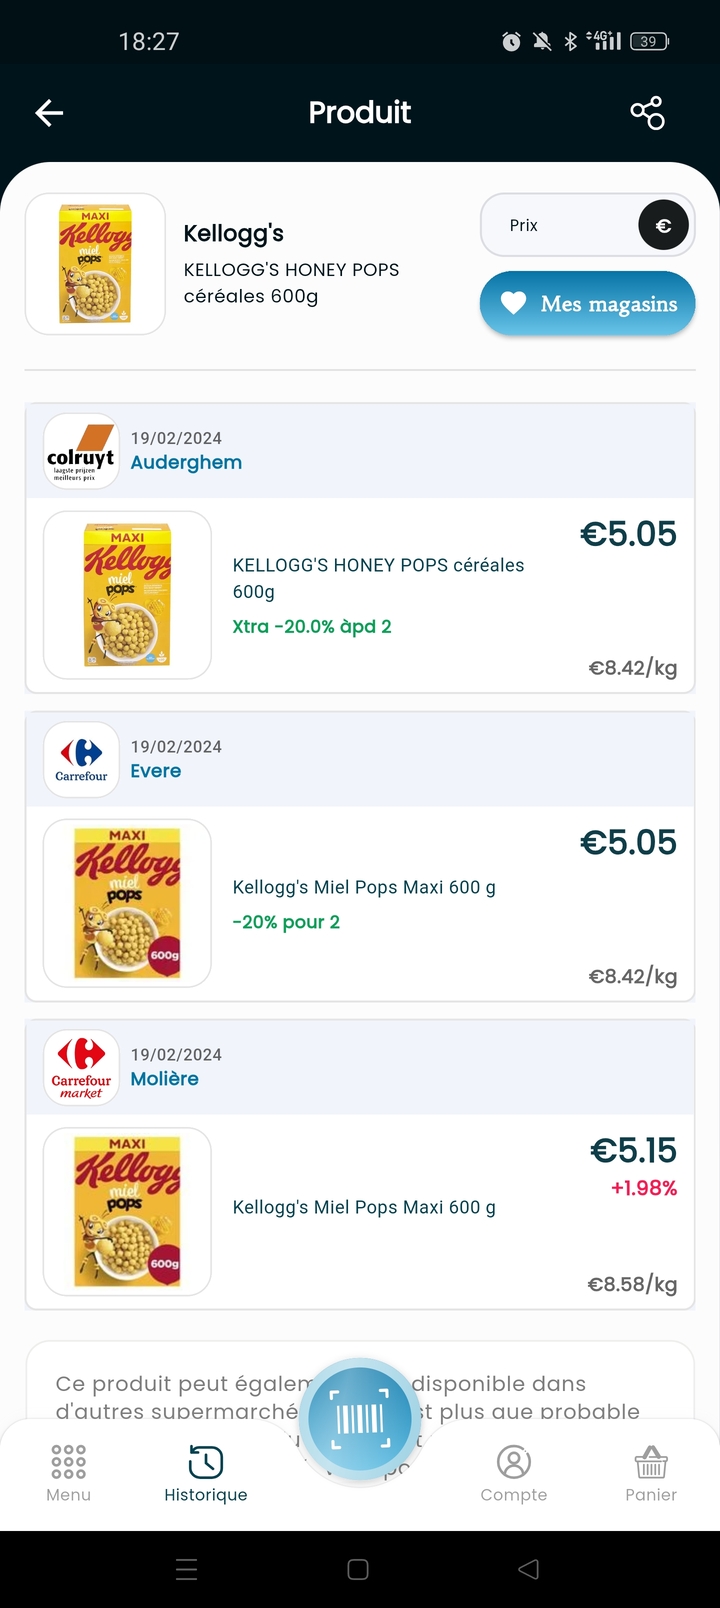This screenshot has height=1608, width=720.
Task: Tap the Carrefour Evere store logo
Action: (81, 760)
